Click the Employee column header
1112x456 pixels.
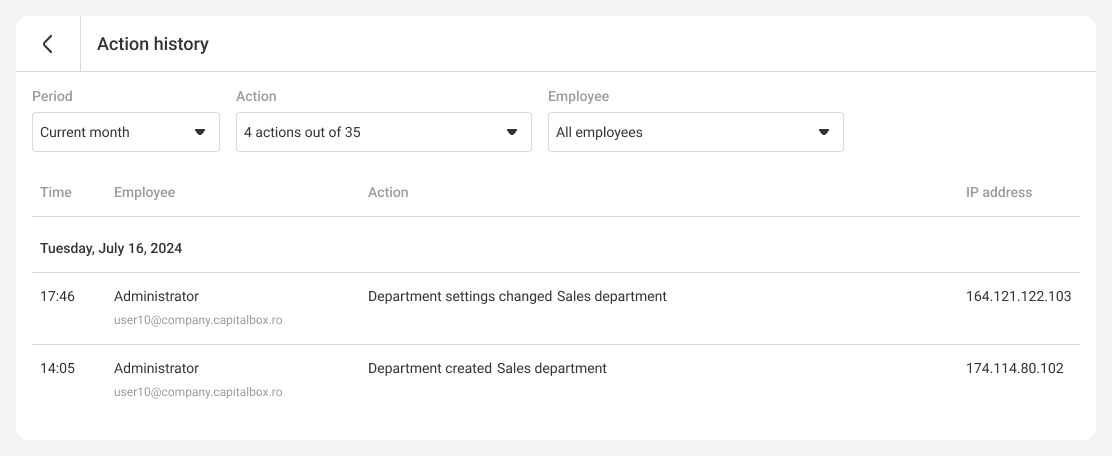pyautogui.click(x=144, y=192)
